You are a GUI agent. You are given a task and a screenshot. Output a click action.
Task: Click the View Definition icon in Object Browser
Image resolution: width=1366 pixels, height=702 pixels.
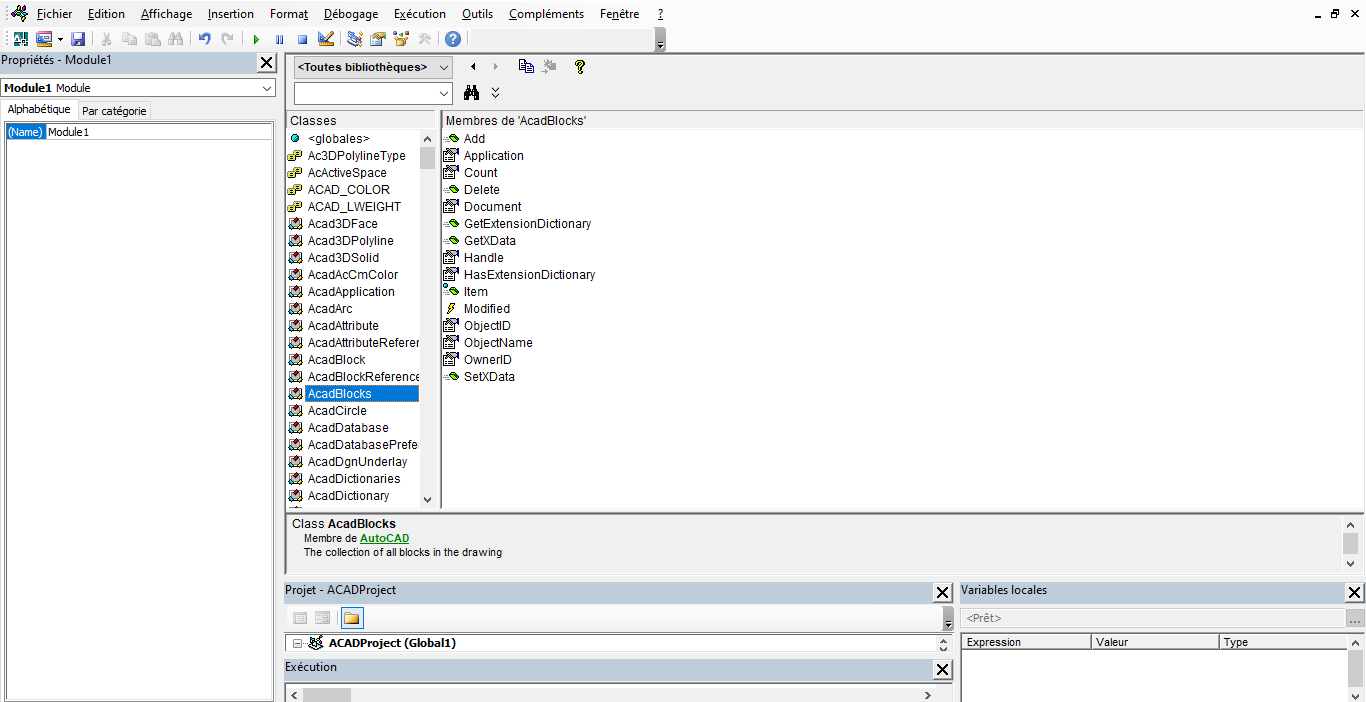(x=549, y=67)
